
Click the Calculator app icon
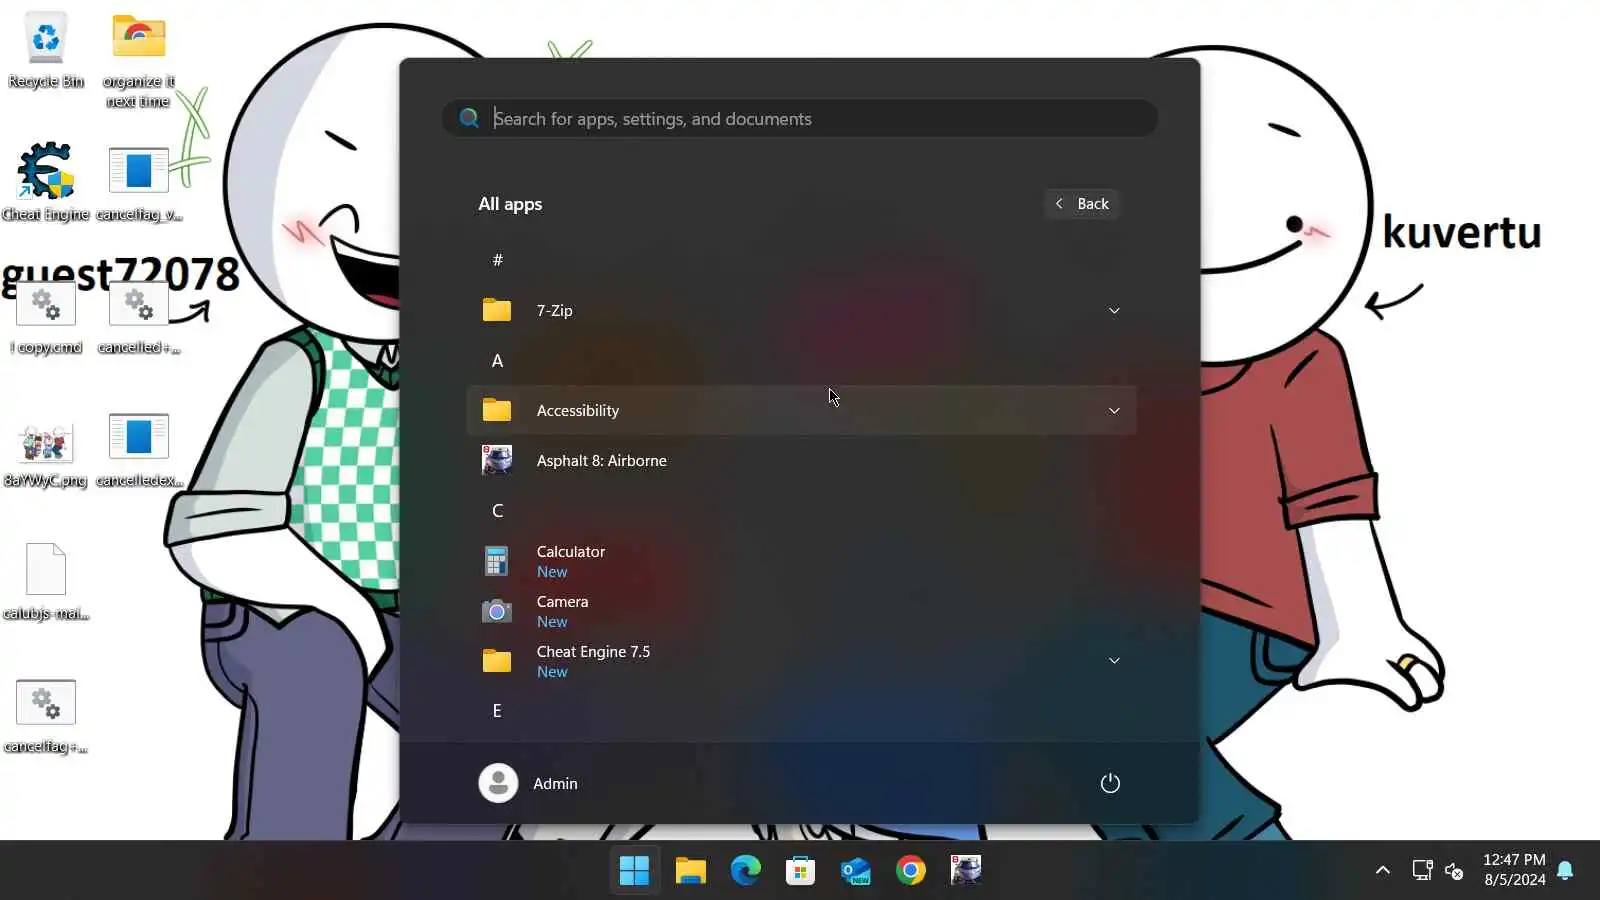[497, 561]
